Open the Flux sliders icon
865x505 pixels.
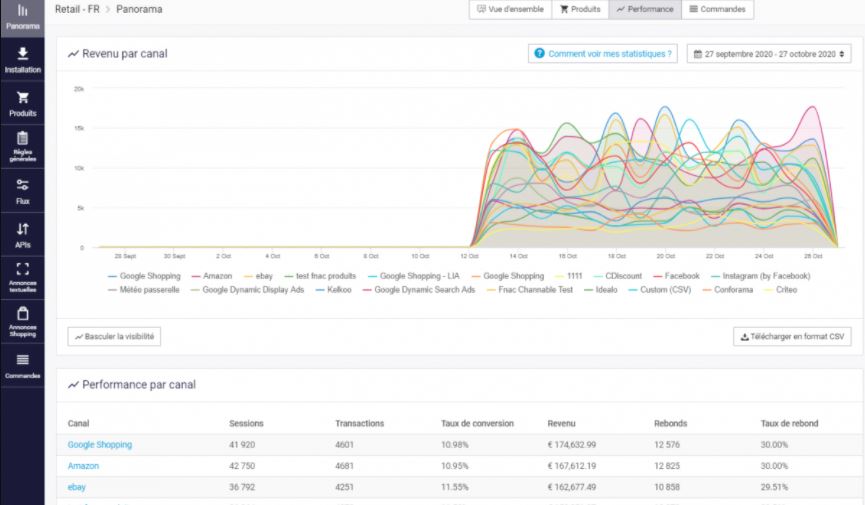tap(23, 185)
